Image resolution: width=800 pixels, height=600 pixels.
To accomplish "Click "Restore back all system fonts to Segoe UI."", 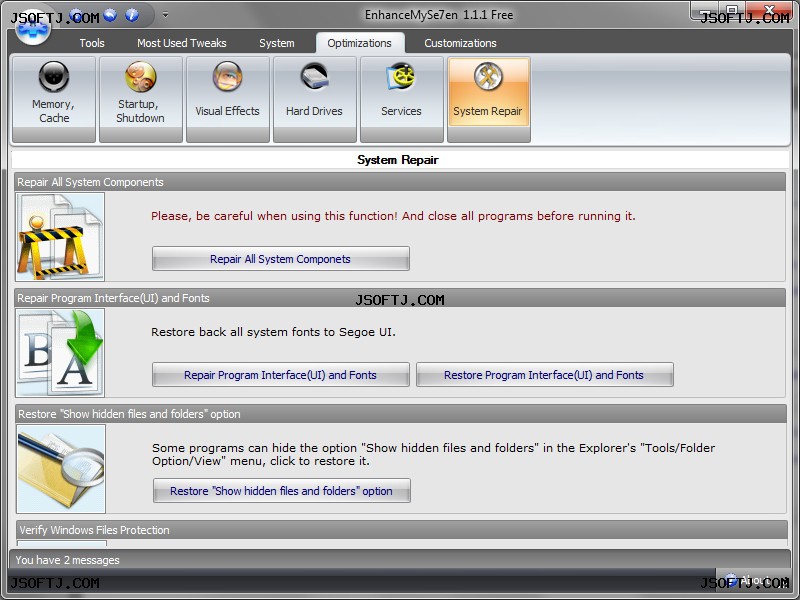I will pyautogui.click(x=273, y=332).
